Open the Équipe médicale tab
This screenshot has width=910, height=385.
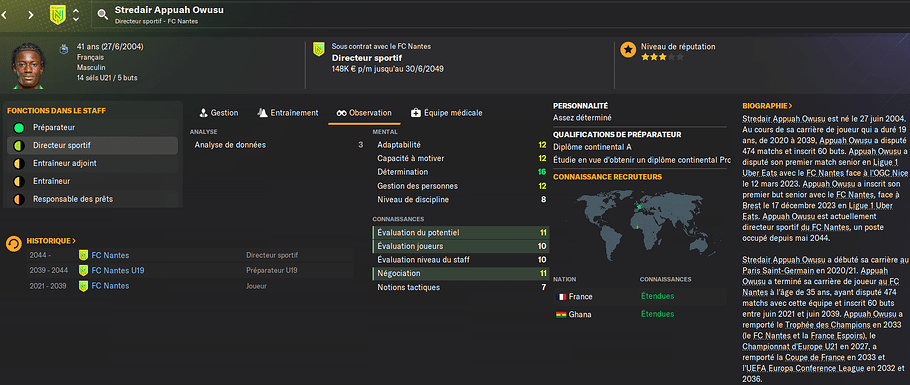click(x=446, y=113)
